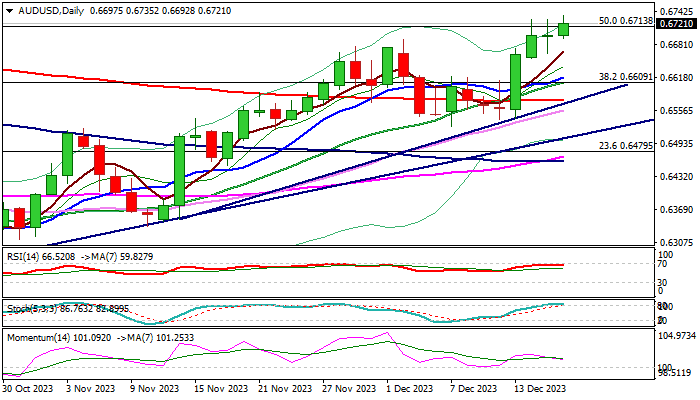Select the last green candle on the chart
Image resolution: width=700 pixels, height=400 pixels.
pos(563,30)
